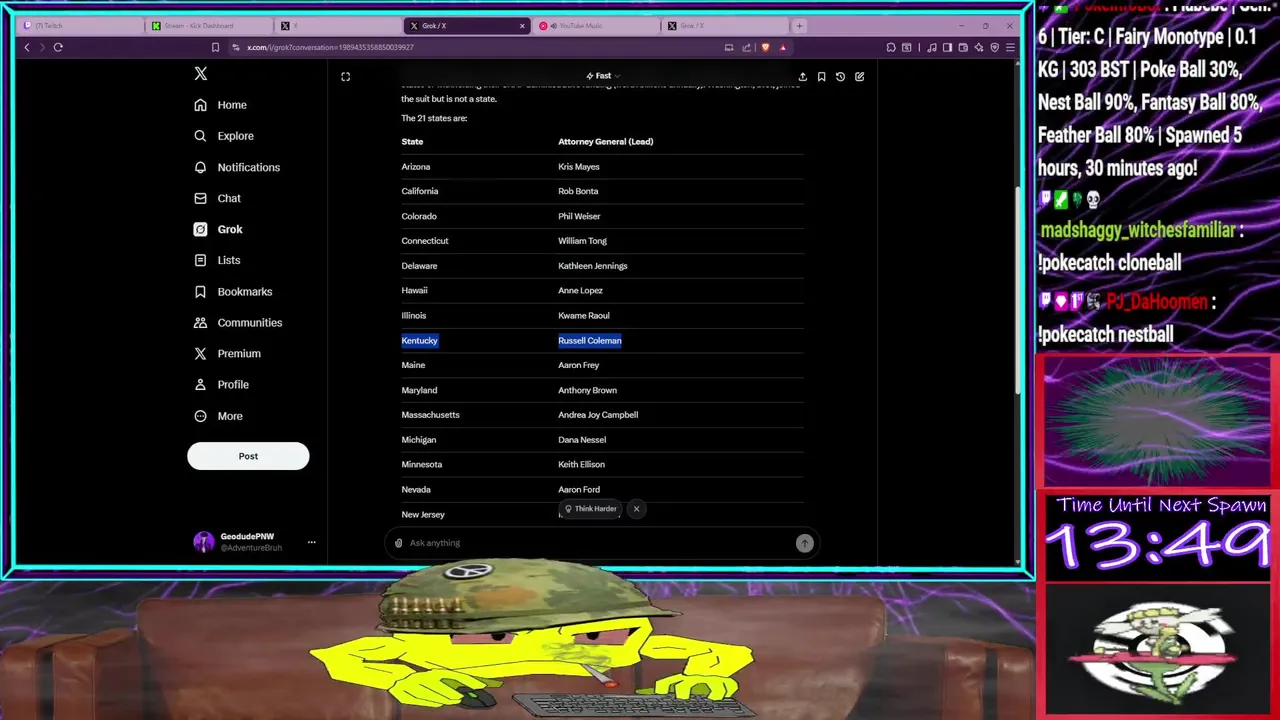Click the Grok sidebar icon
The height and width of the screenshot is (720, 1280).
(x=201, y=229)
